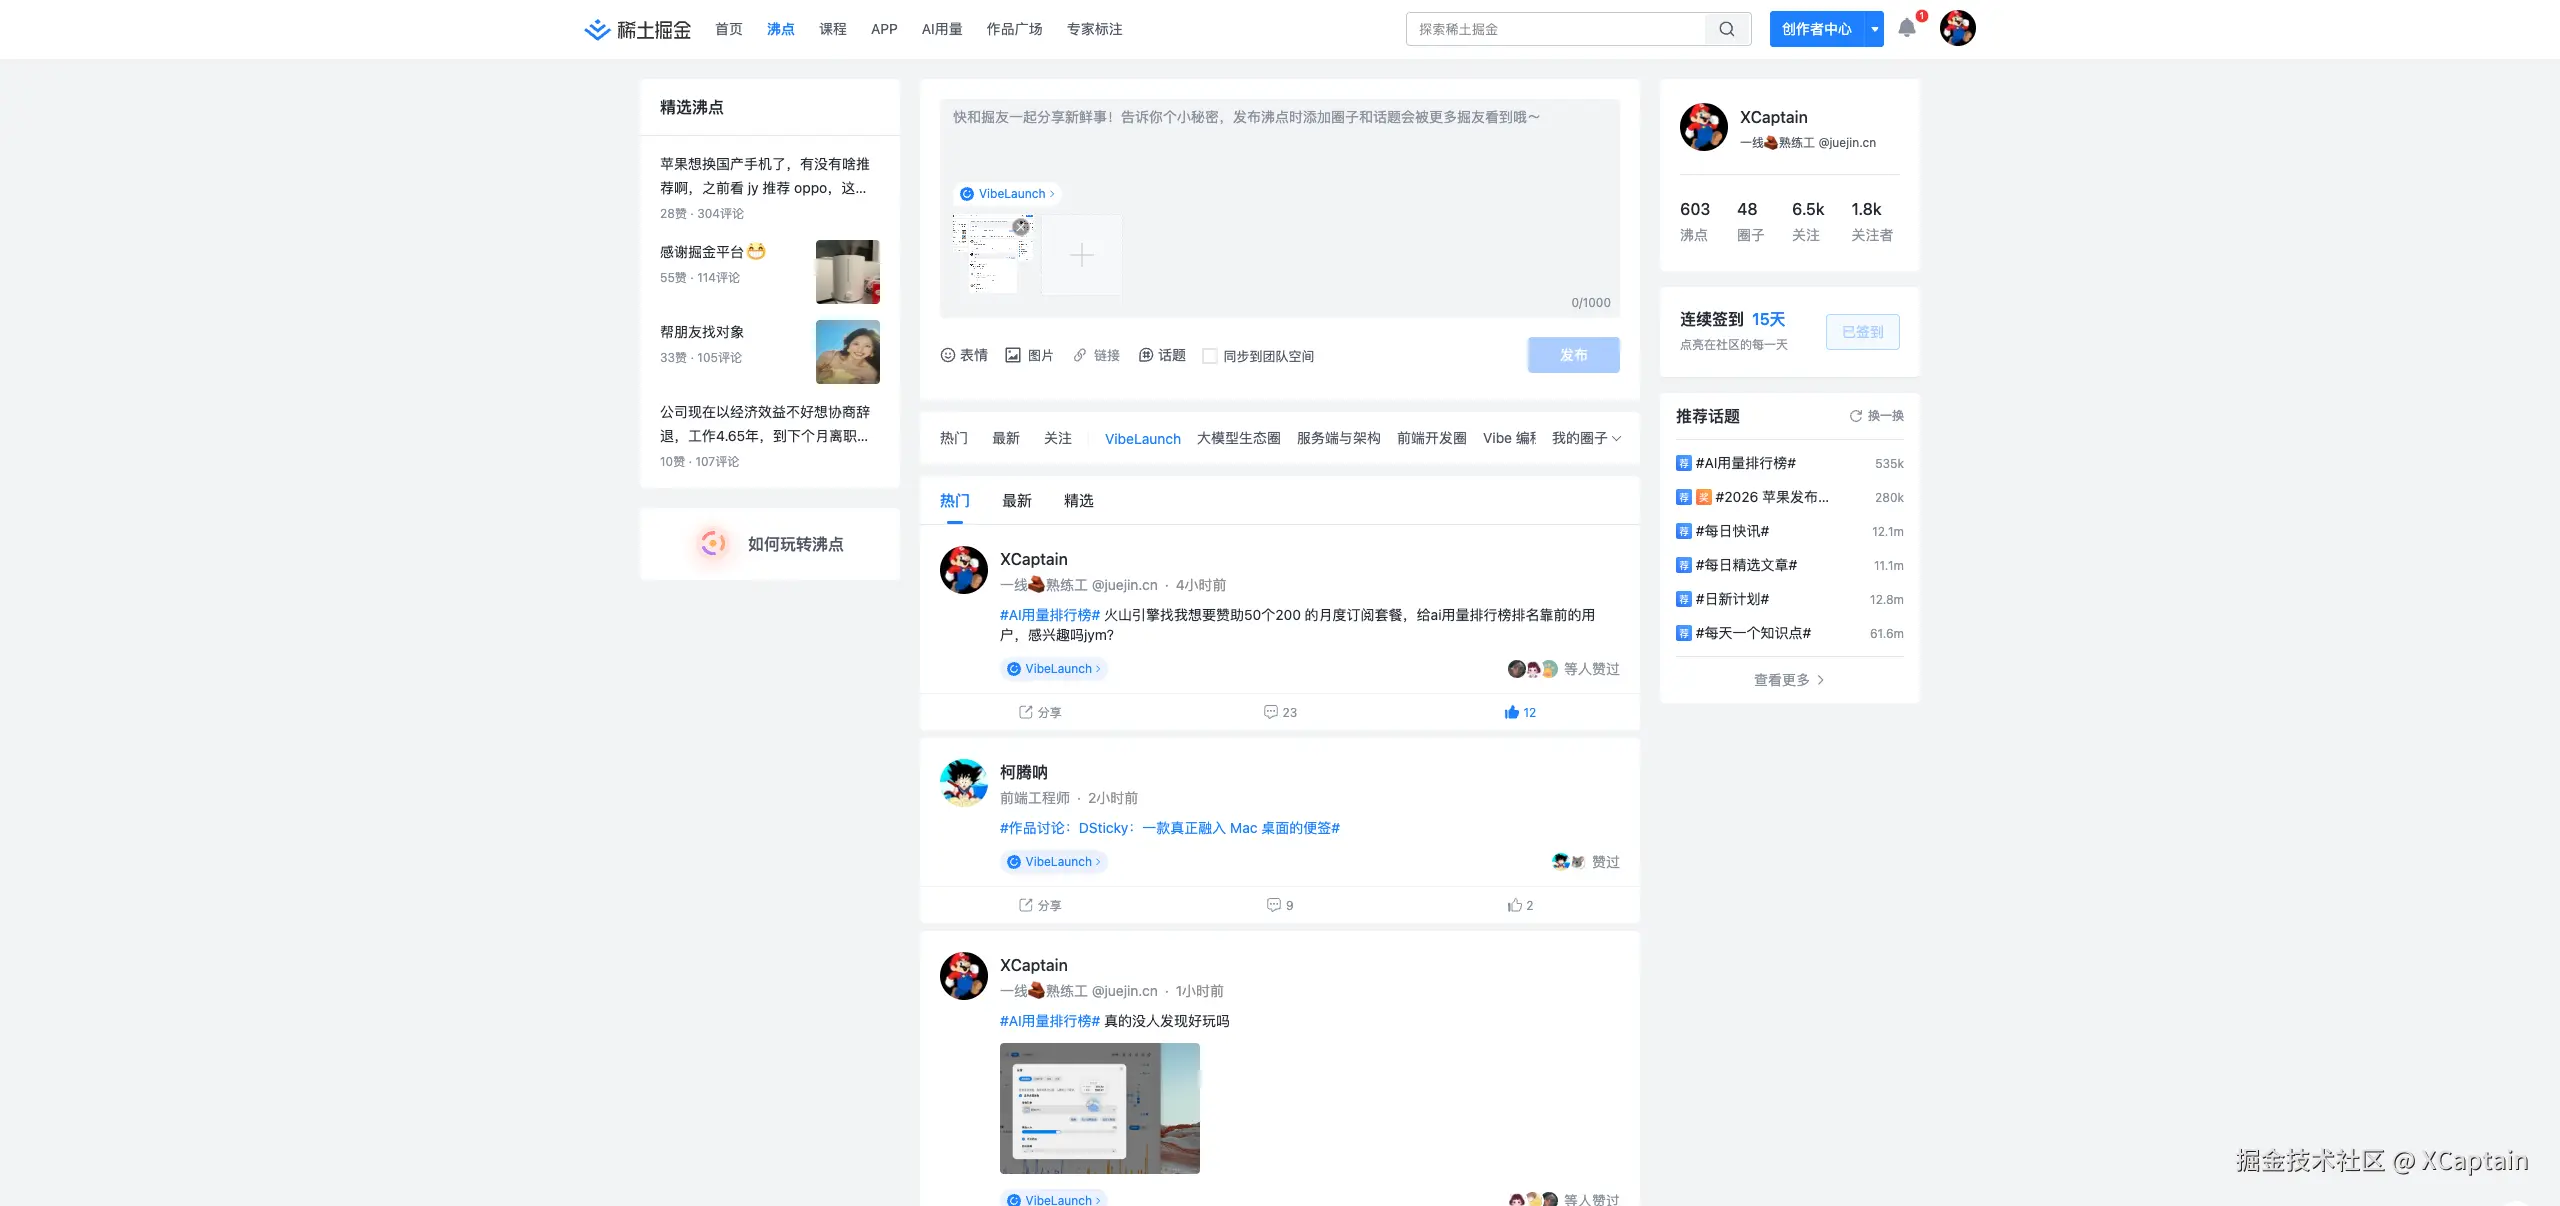2560x1206 pixels.
Task: Insert a 图片 image
Action: pos(1029,355)
